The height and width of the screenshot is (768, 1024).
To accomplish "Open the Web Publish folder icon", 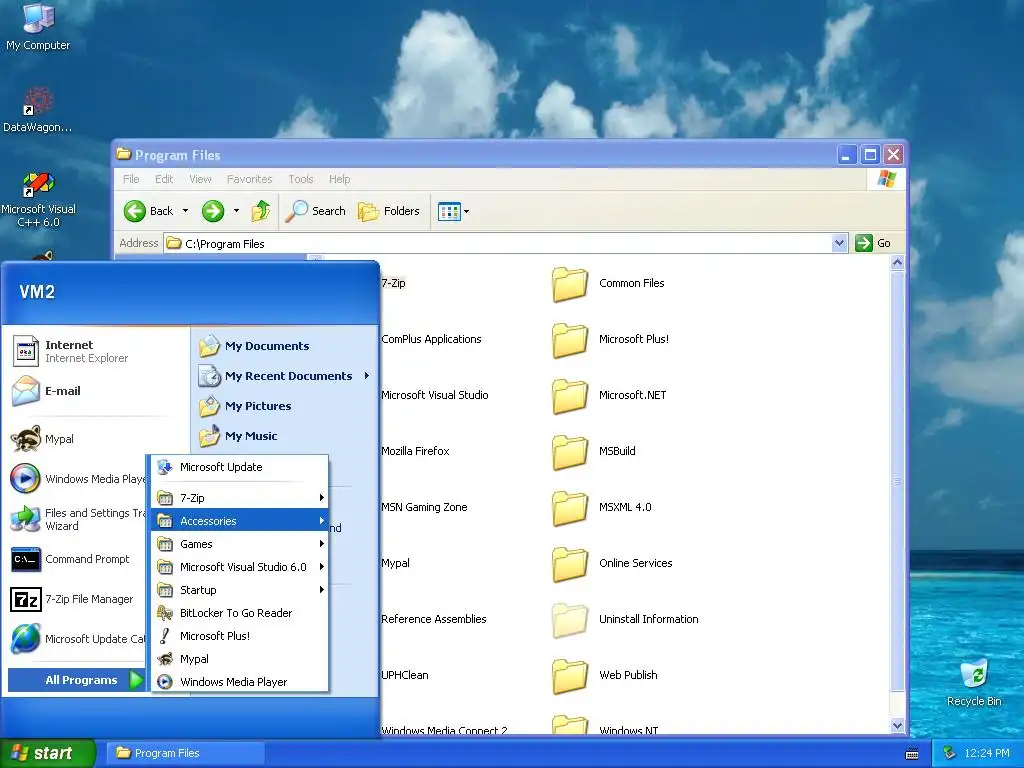I will coord(569,676).
